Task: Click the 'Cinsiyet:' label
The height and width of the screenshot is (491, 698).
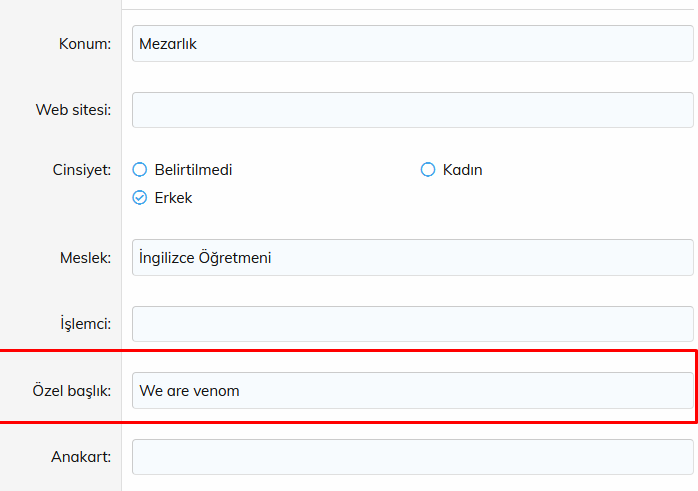Action: click(x=81, y=170)
